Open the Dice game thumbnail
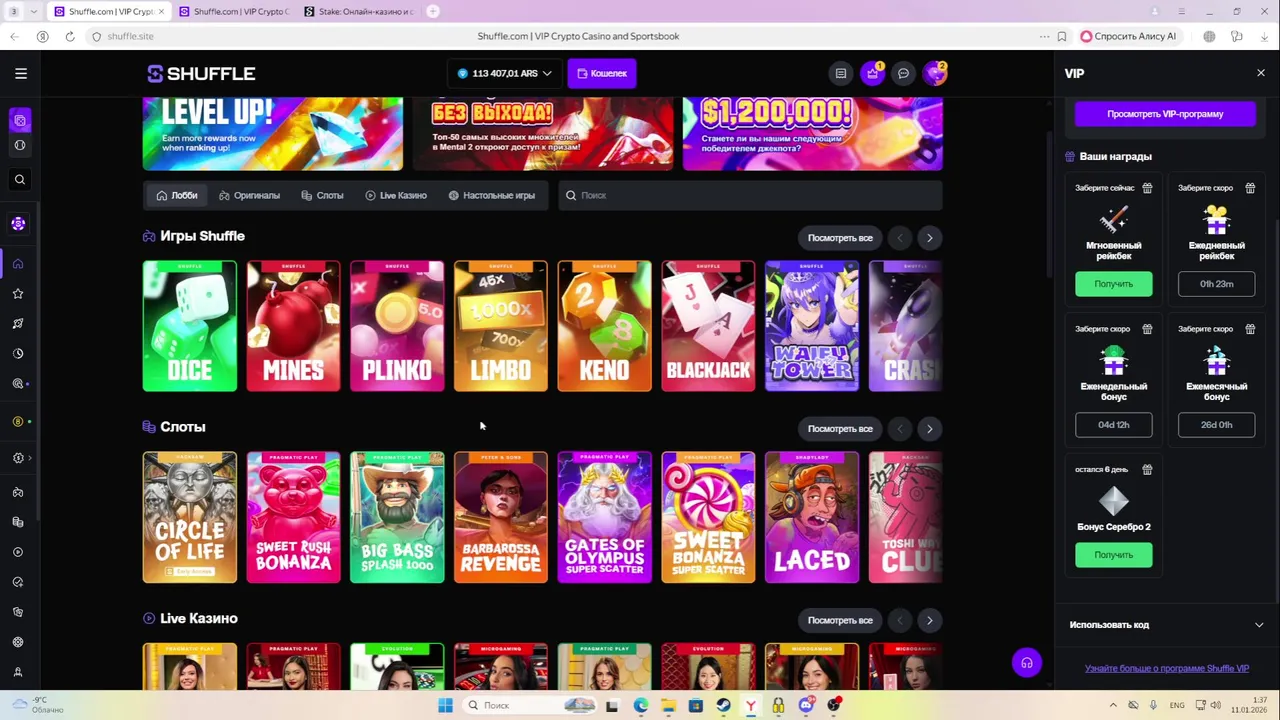The image size is (1280, 720). click(190, 326)
